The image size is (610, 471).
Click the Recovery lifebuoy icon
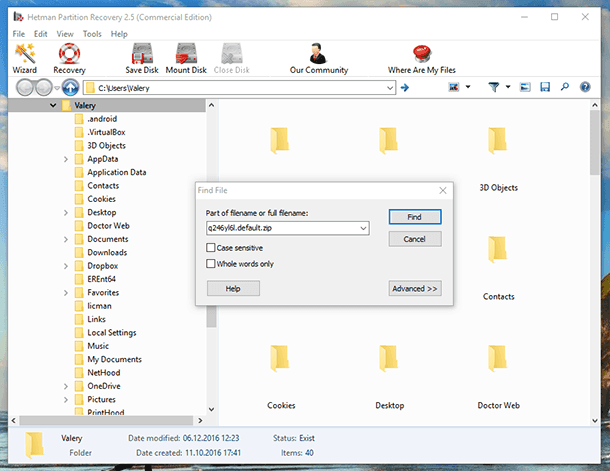tap(69, 54)
